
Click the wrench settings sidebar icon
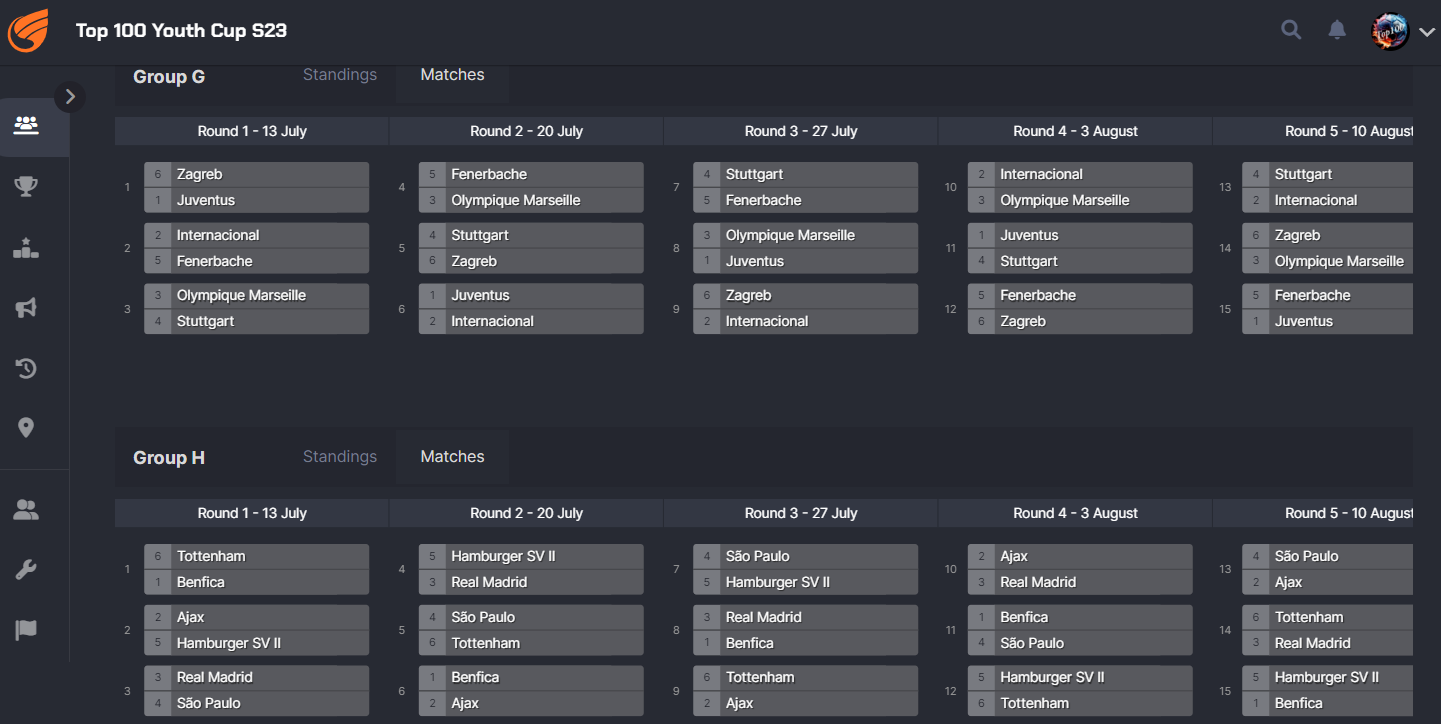click(x=26, y=570)
